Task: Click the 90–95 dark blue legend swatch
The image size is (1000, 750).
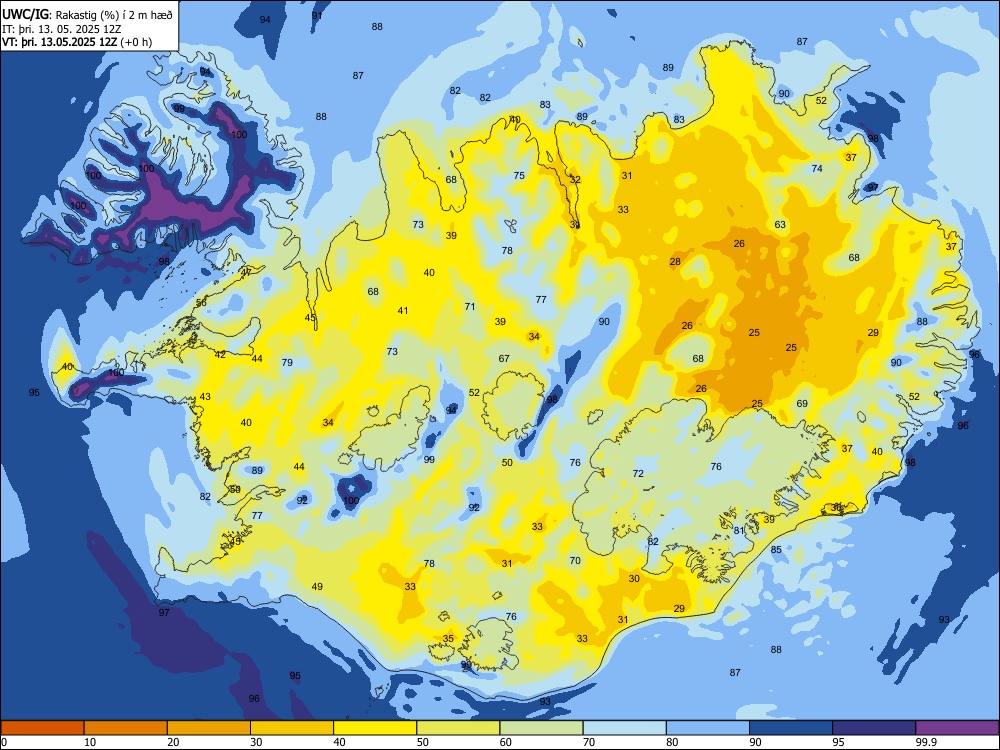Action: (791, 728)
